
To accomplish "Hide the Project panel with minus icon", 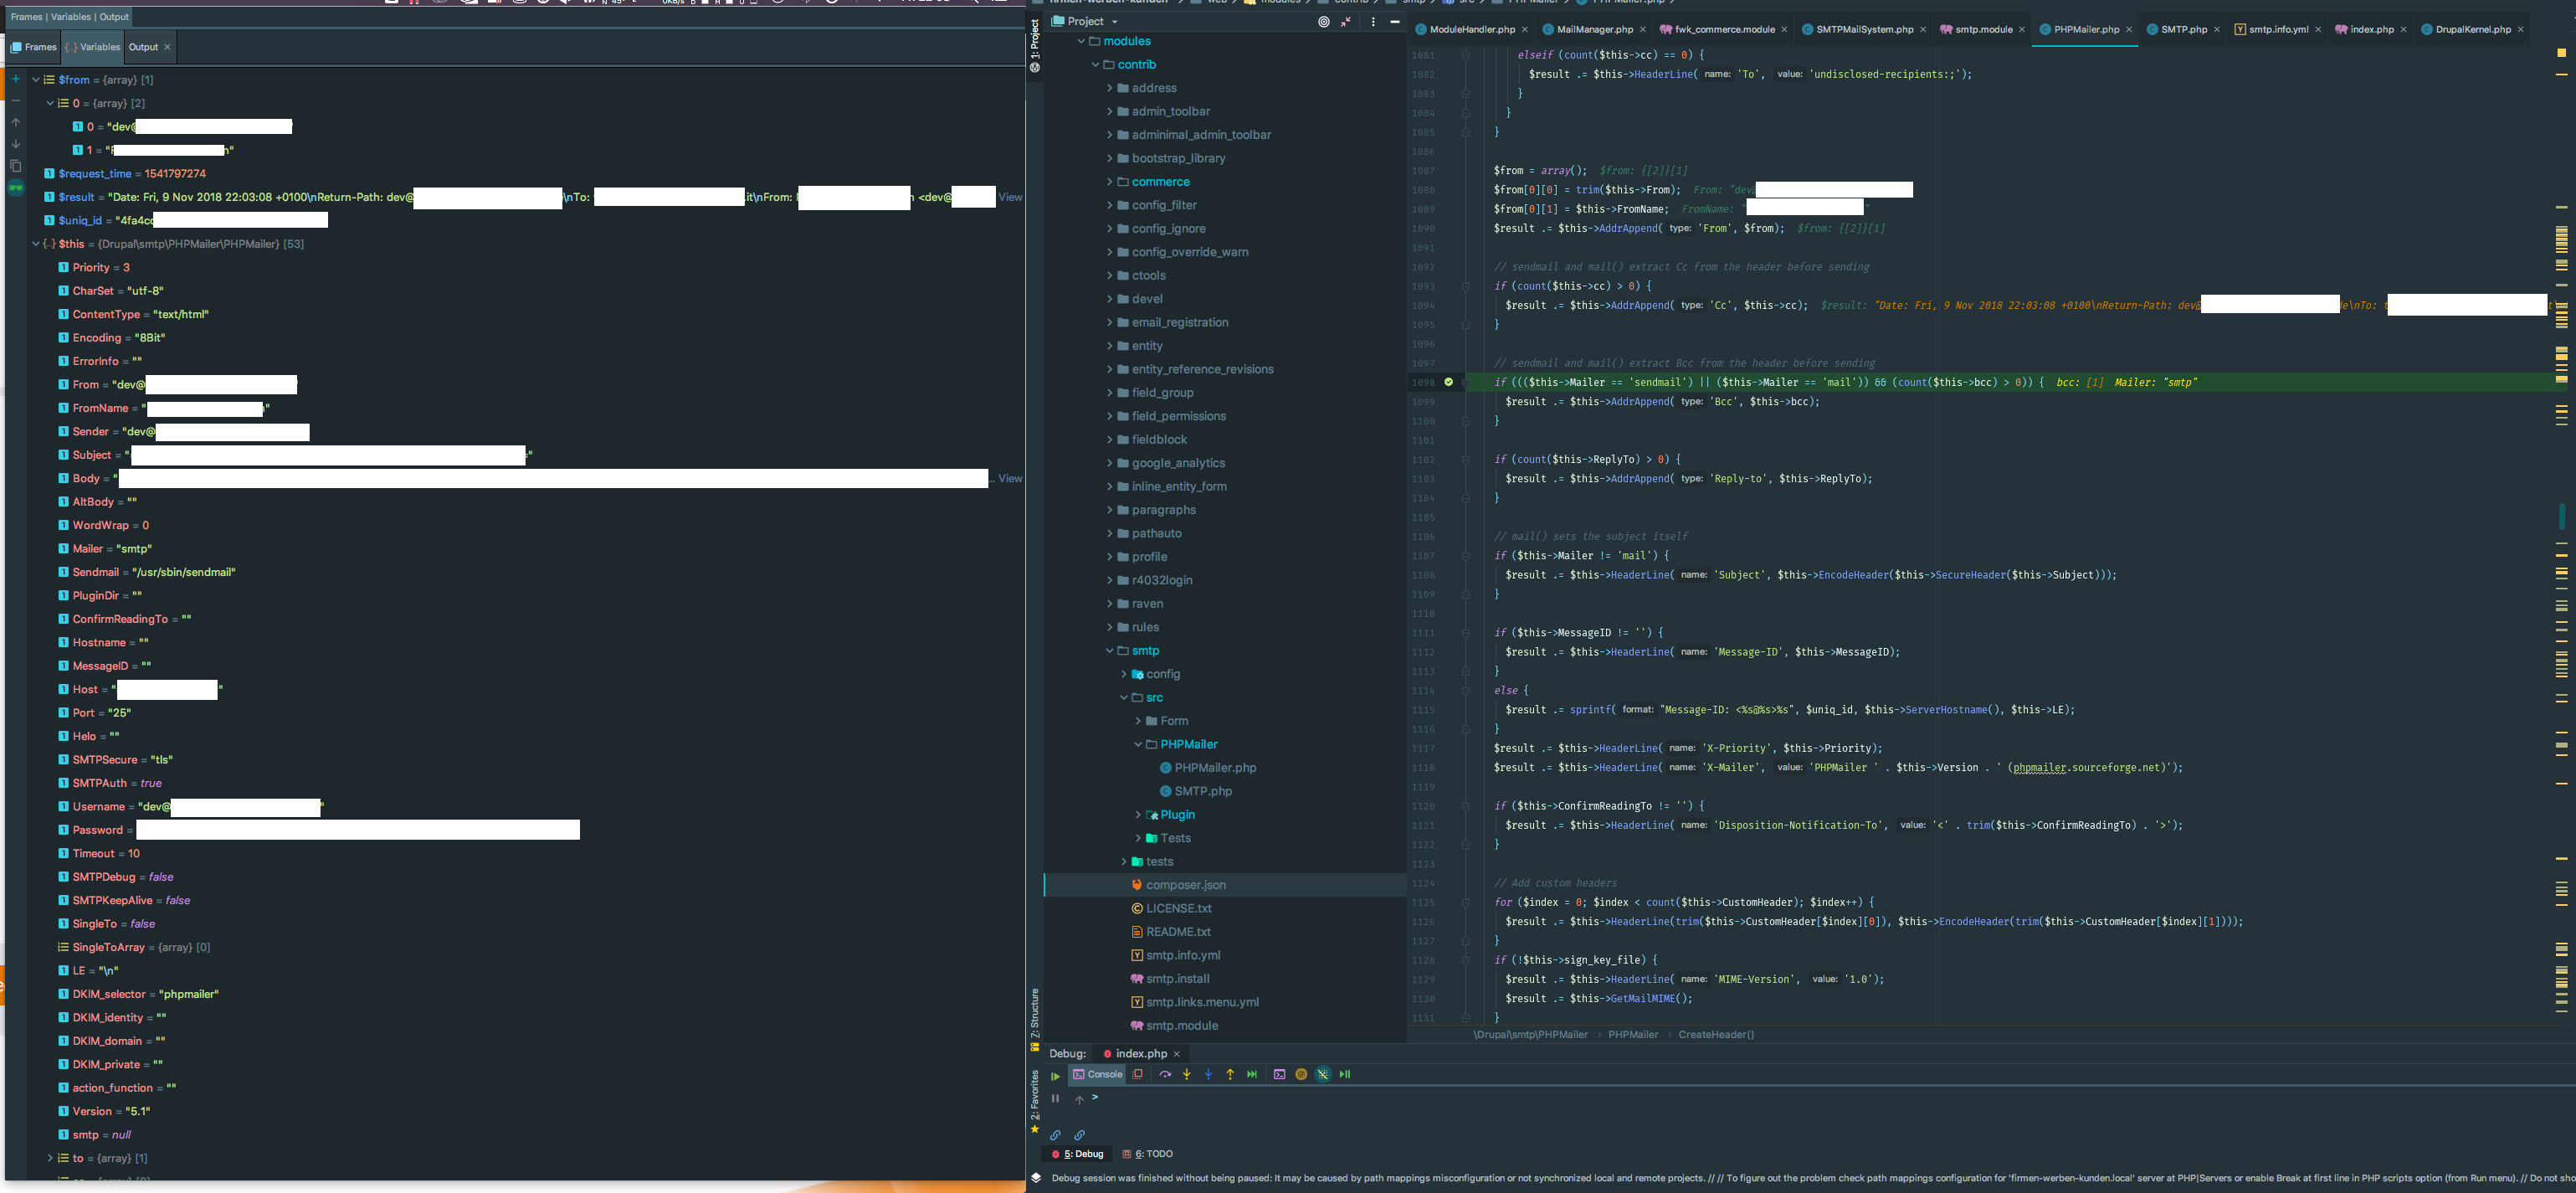I will point(1395,21).
